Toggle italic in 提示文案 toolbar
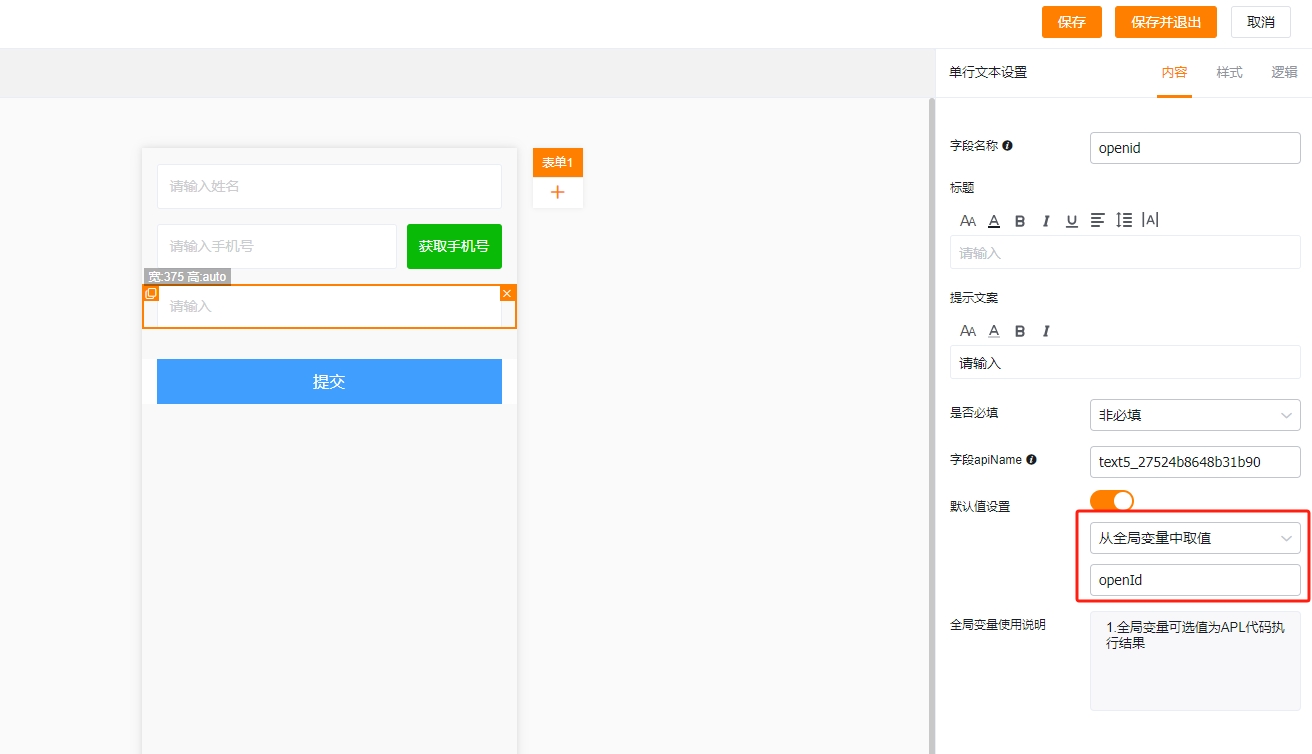Viewport: 1312px width, 754px height. (1046, 331)
